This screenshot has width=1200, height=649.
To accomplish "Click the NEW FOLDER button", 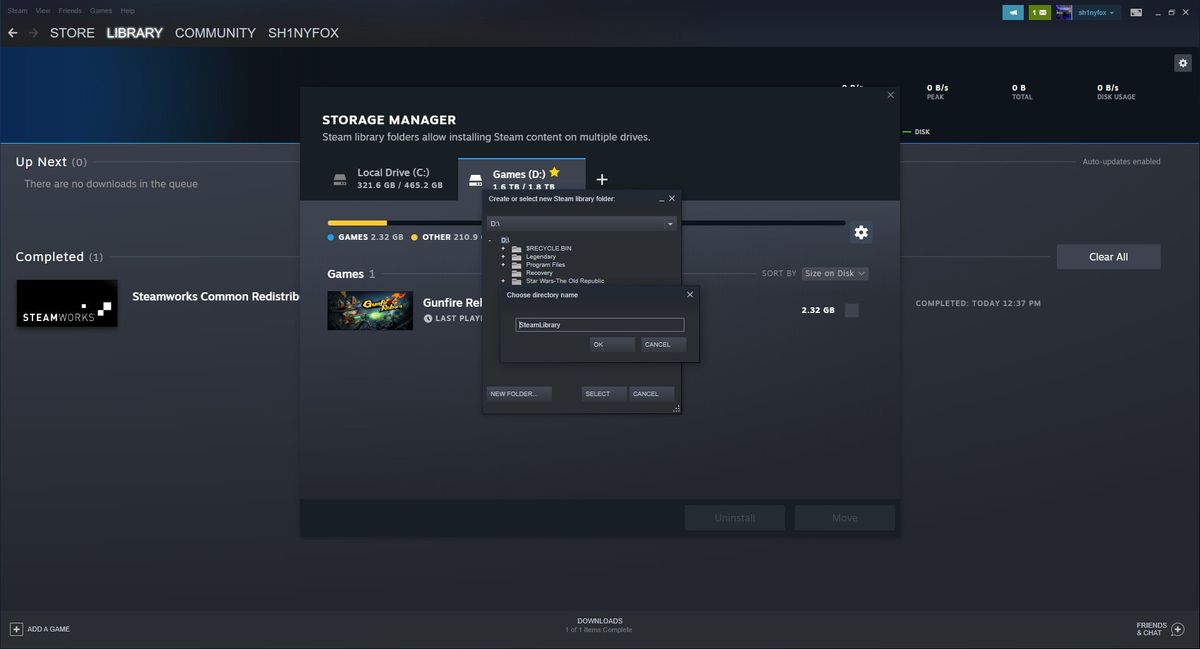I will point(518,393).
